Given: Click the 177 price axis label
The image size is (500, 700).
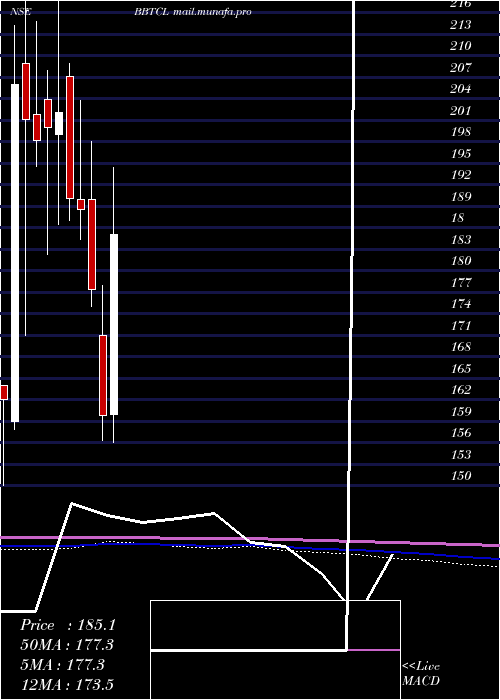Looking at the screenshot, I should [461, 283].
